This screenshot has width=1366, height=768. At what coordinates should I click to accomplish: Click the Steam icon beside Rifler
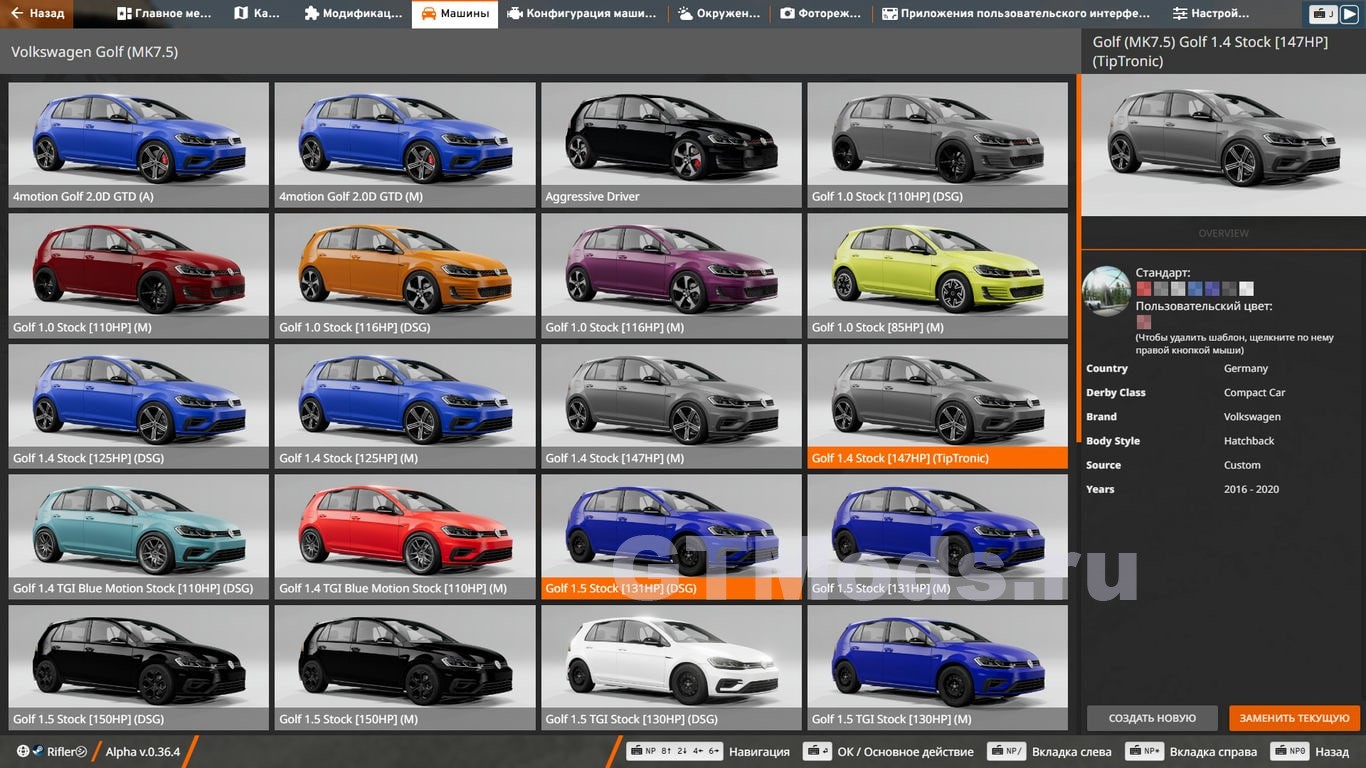click(x=38, y=752)
